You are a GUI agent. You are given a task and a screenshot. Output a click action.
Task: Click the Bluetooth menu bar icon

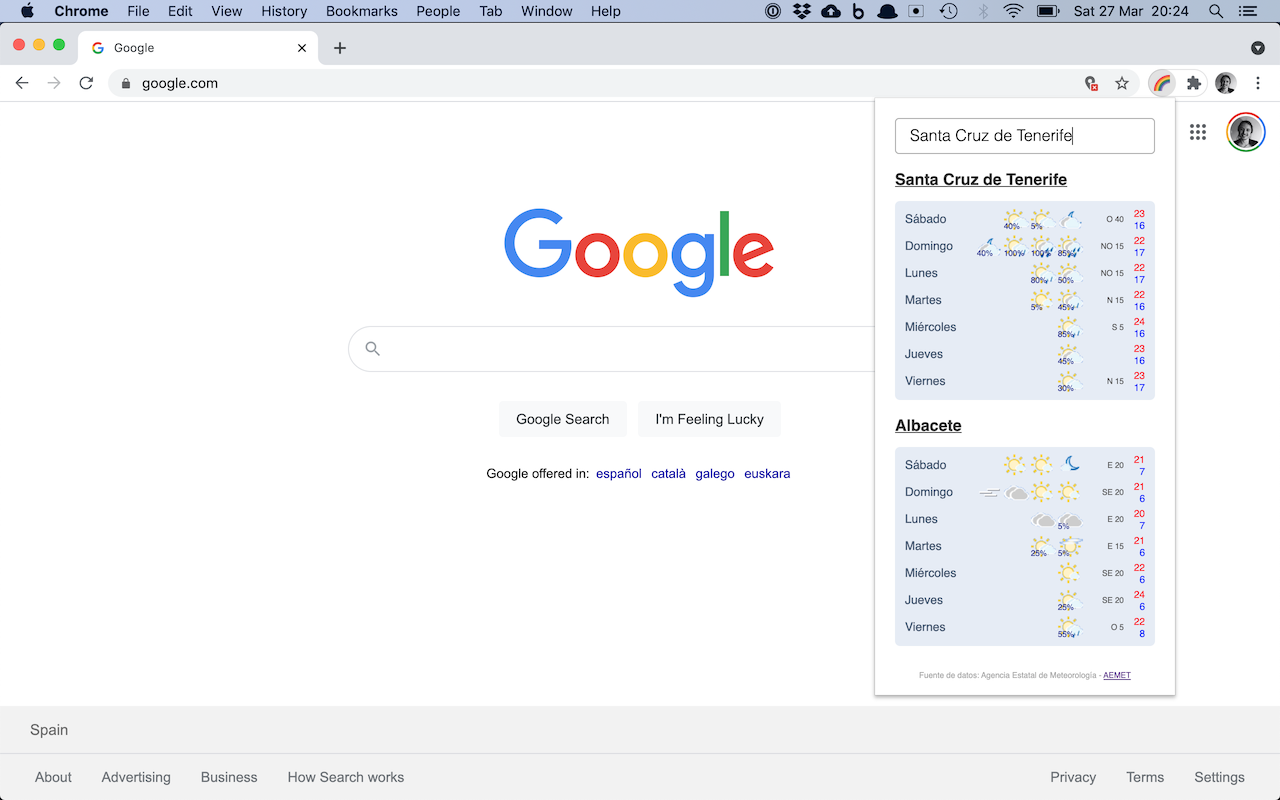983,11
